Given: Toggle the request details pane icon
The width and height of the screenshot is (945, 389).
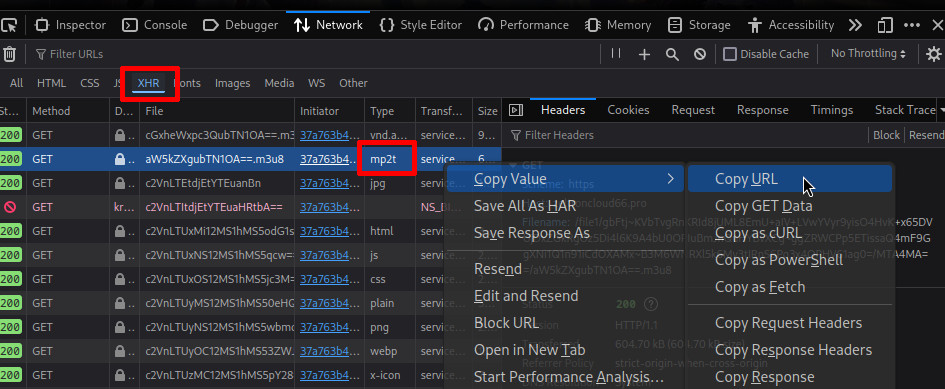Looking at the screenshot, I should coord(515,110).
